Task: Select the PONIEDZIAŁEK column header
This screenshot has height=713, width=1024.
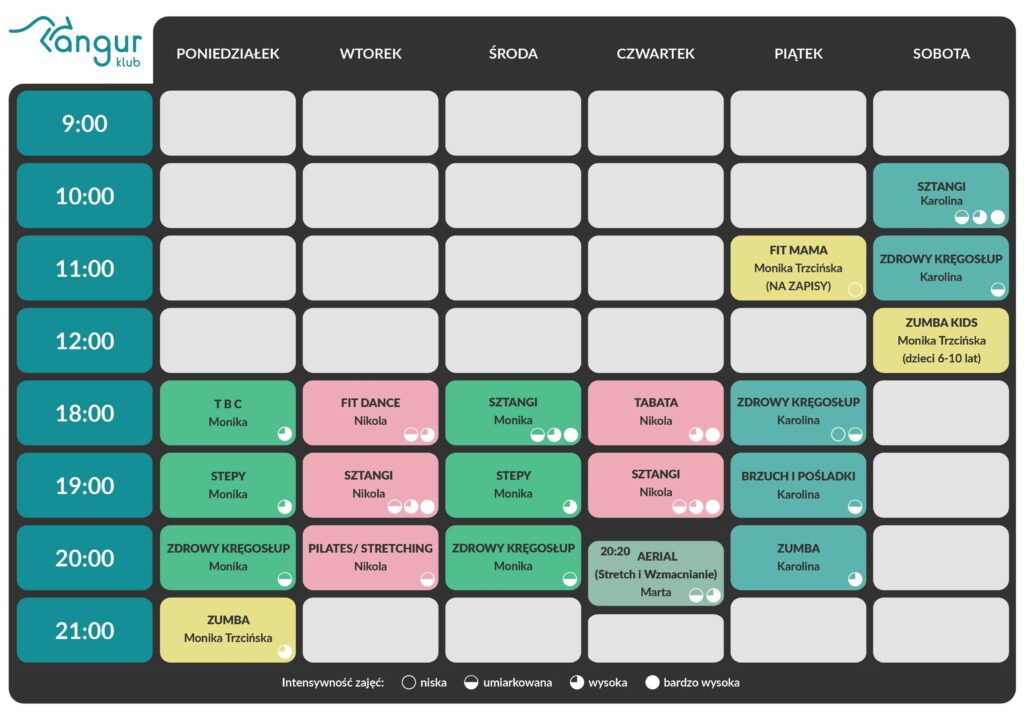Action: click(228, 54)
